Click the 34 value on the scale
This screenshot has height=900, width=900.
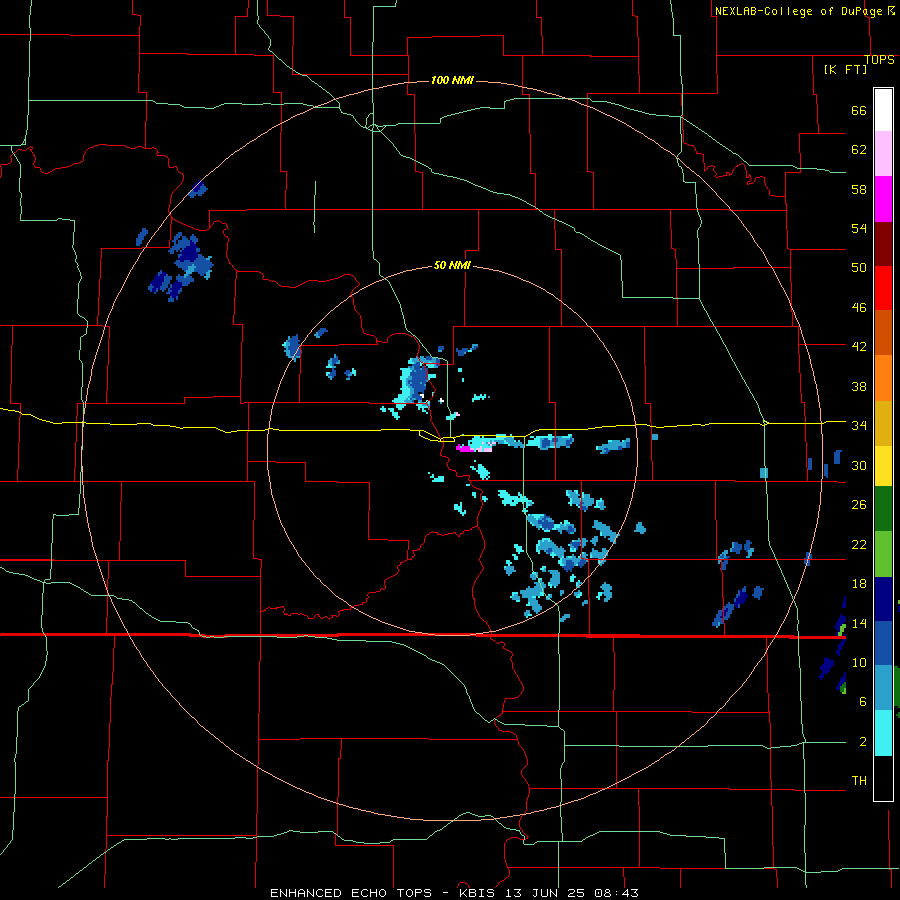pos(859,426)
